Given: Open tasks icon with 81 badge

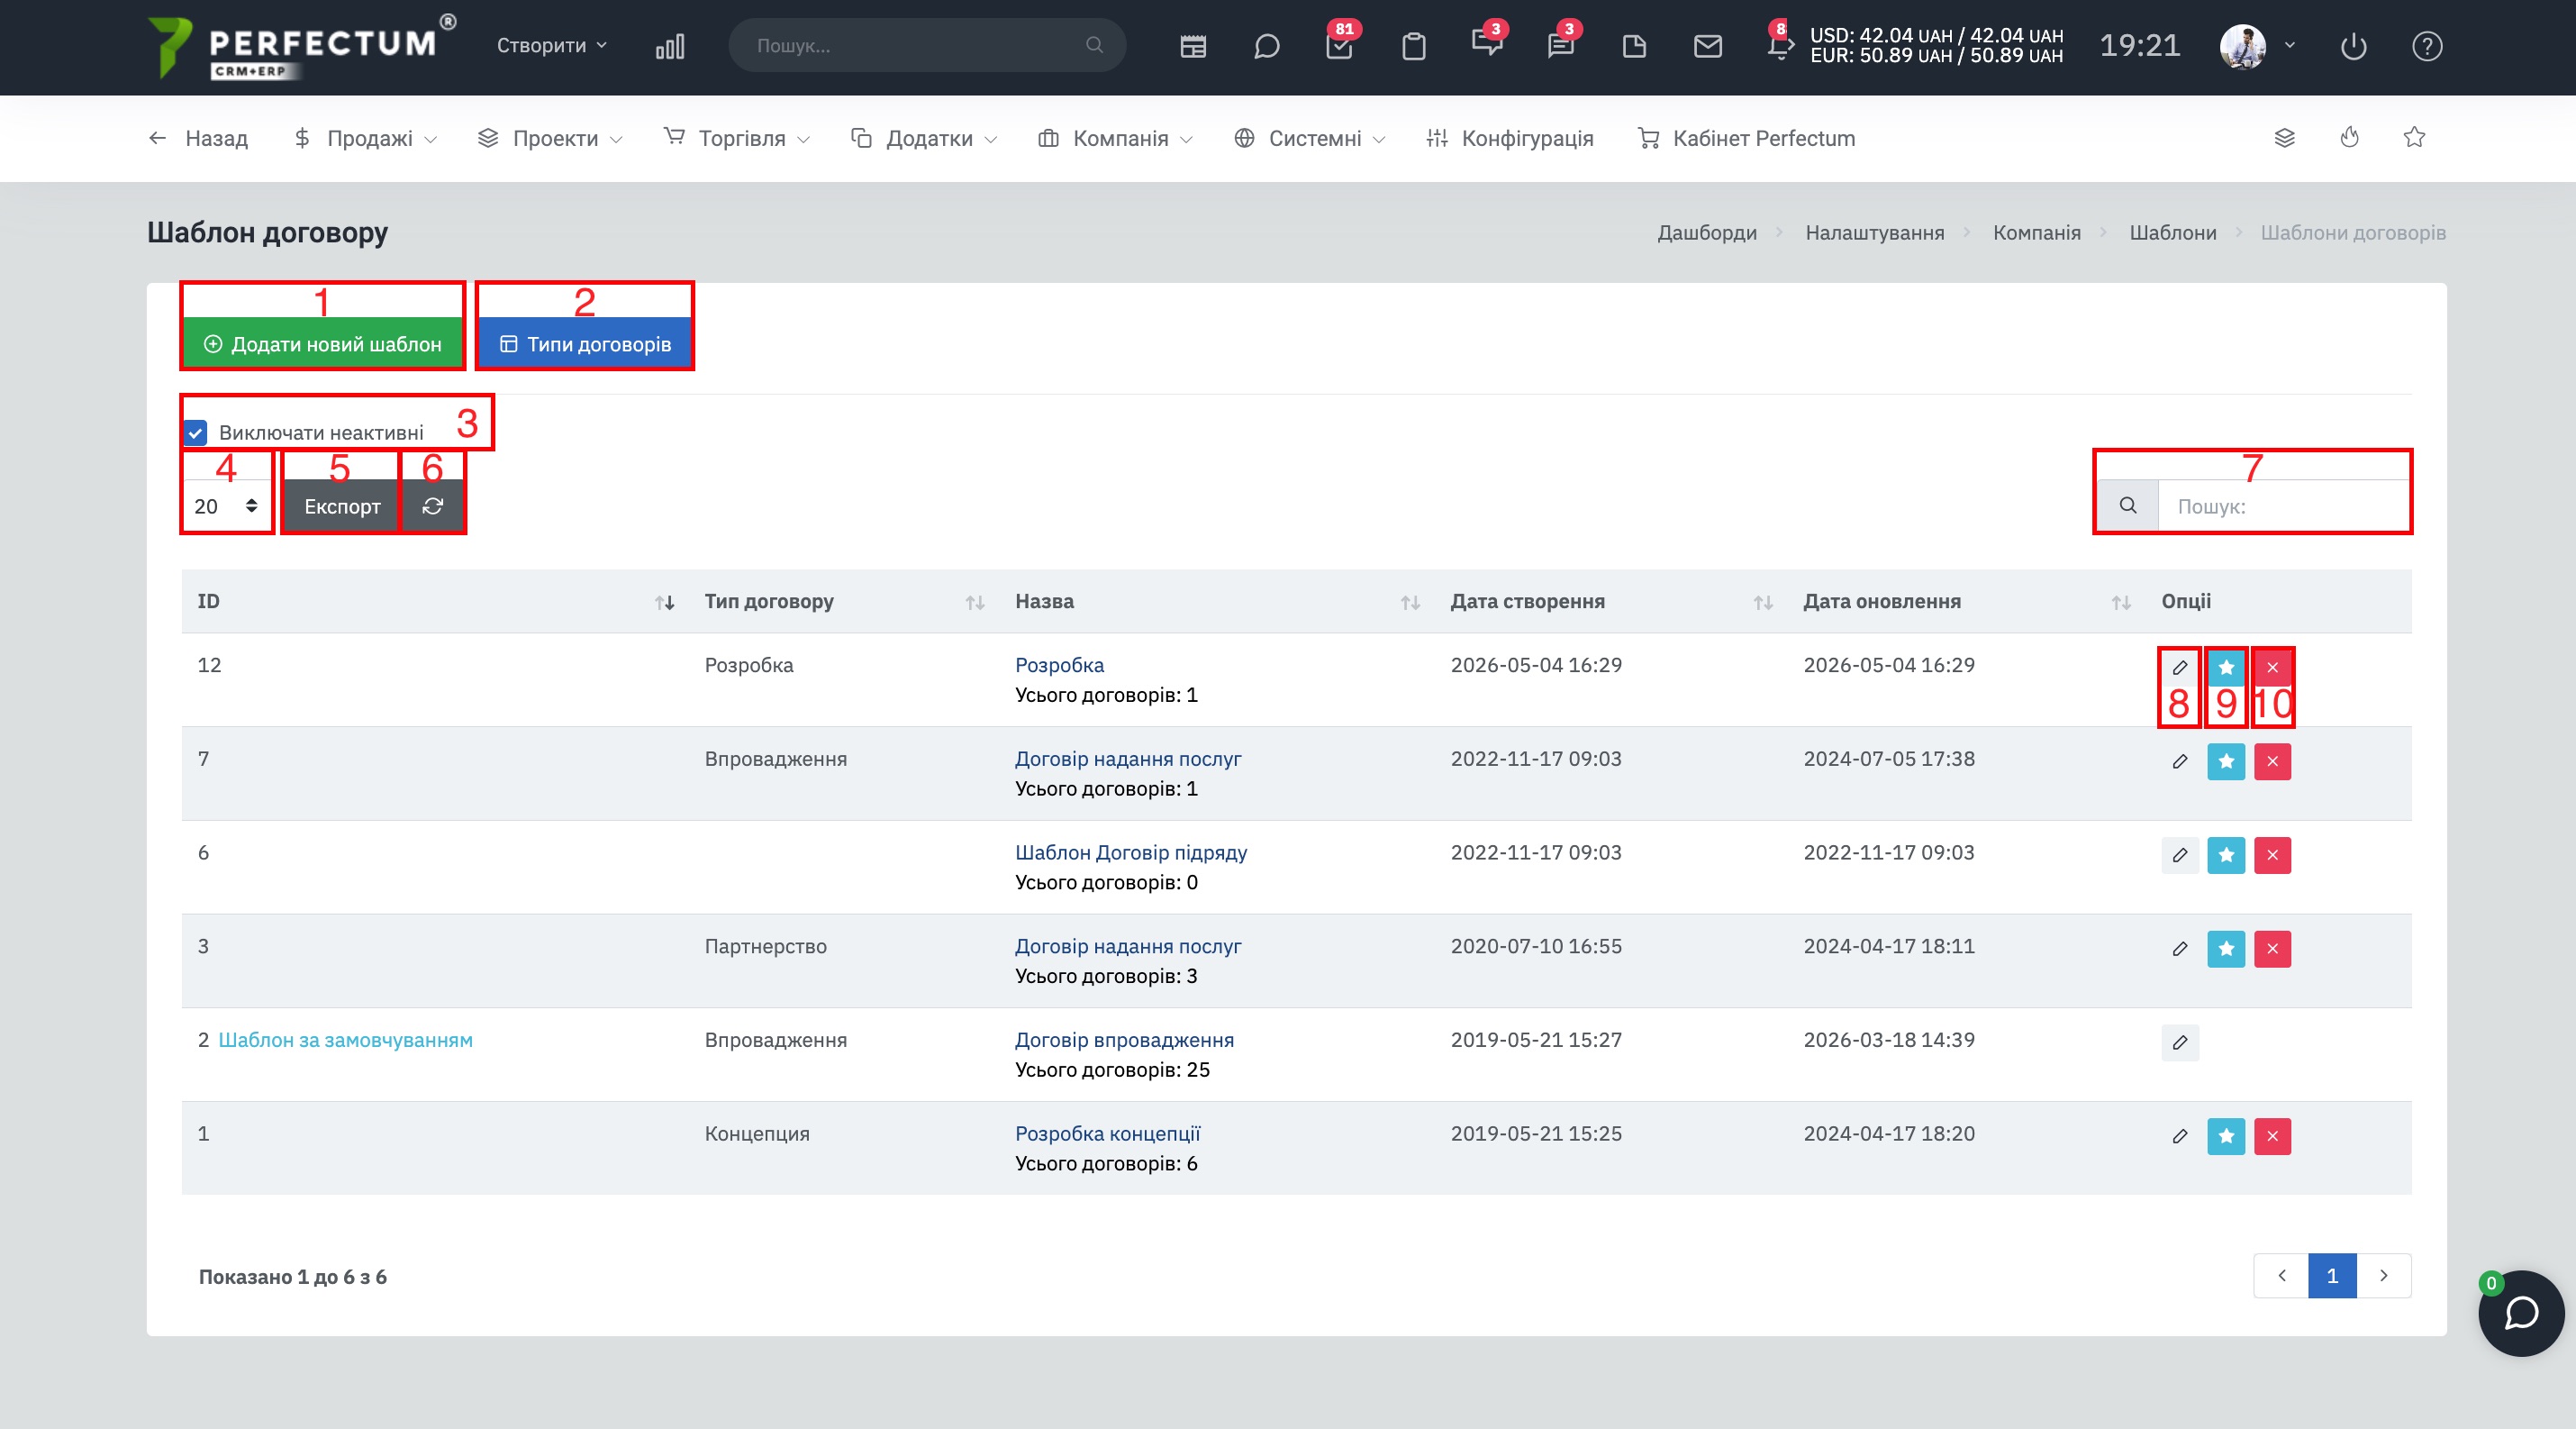Looking at the screenshot, I should (x=1340, y=46).
